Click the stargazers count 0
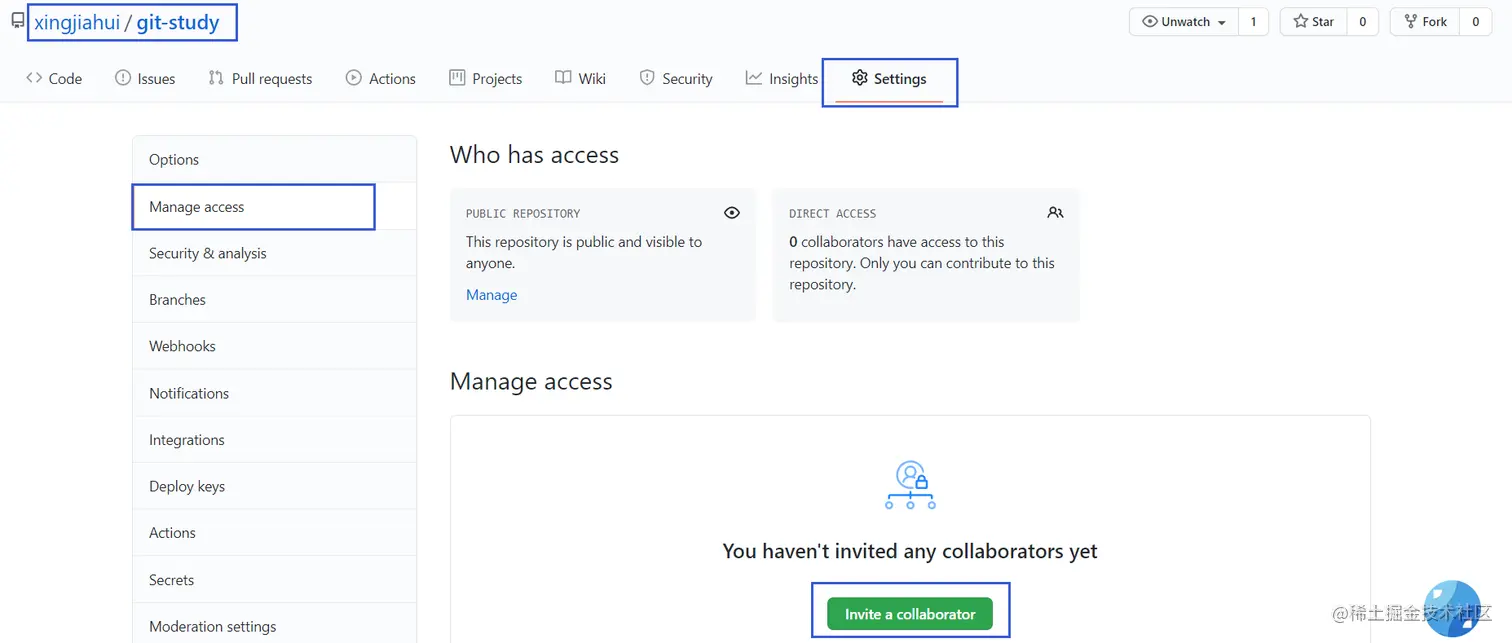The image size is (1512, 643). 1362,21
